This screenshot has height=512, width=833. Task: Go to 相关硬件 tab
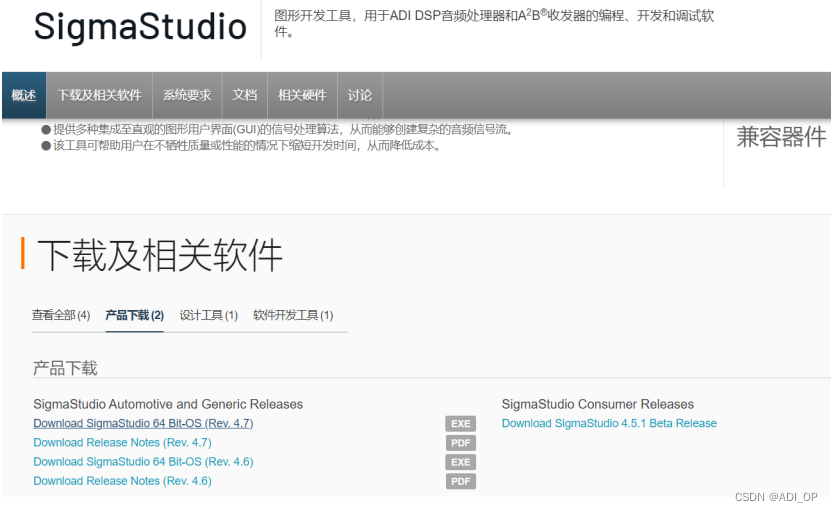(302, 95)
